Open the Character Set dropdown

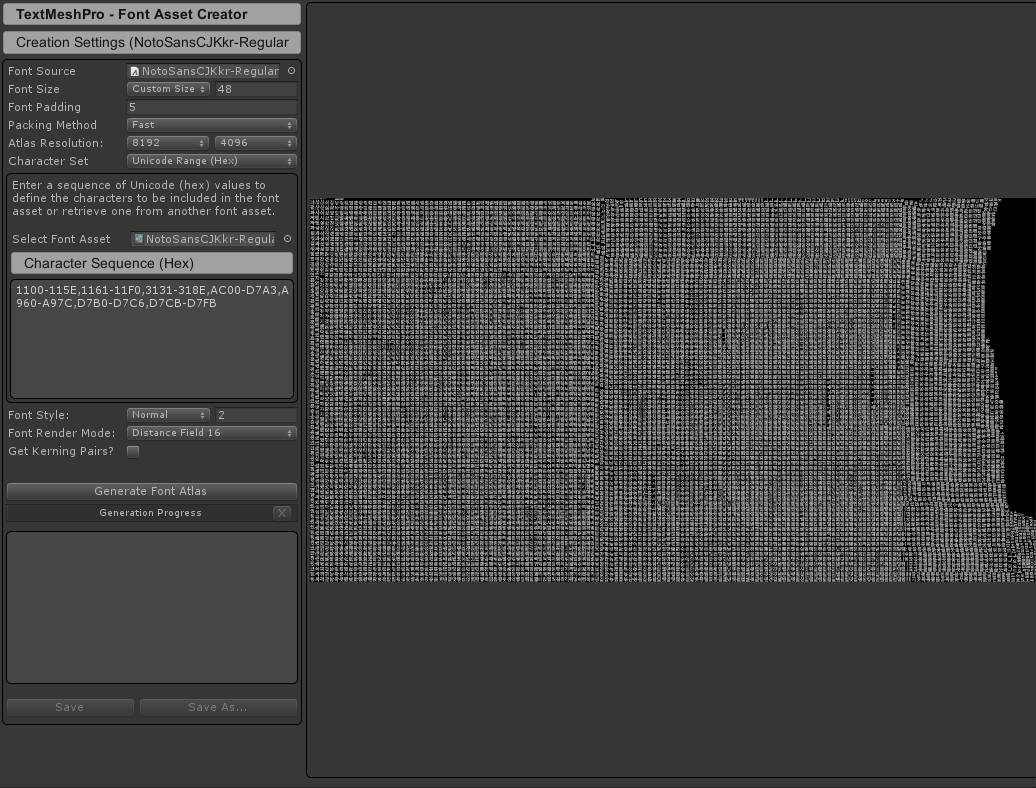click(211, 161)
